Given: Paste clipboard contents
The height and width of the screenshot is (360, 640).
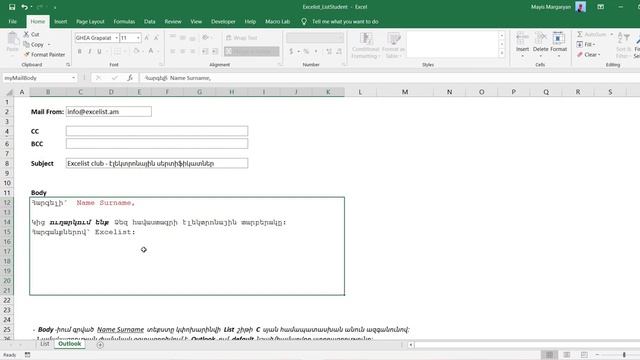Looking at the screenshot, I should click(12, 43).
